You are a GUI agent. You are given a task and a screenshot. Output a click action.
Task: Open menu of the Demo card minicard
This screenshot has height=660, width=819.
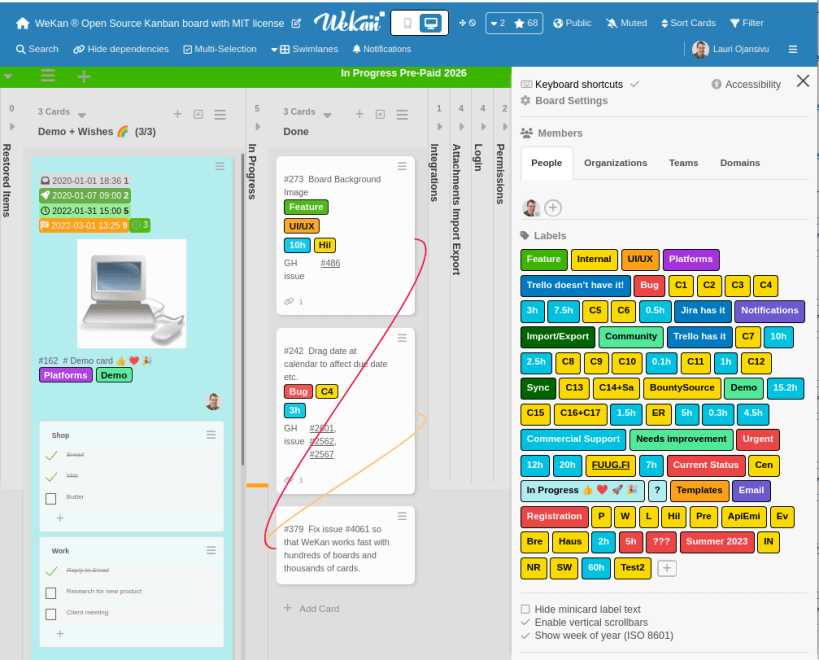point(220,166)
